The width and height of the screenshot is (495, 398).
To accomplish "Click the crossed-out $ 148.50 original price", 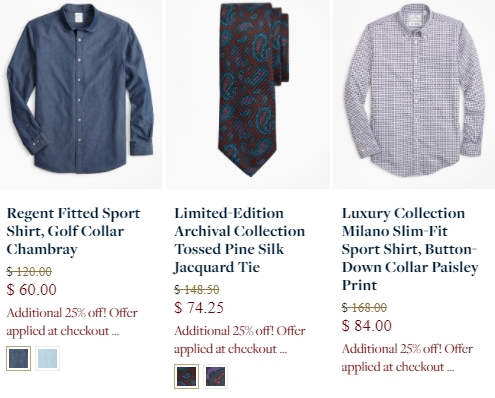I will (x=197, y=290).
